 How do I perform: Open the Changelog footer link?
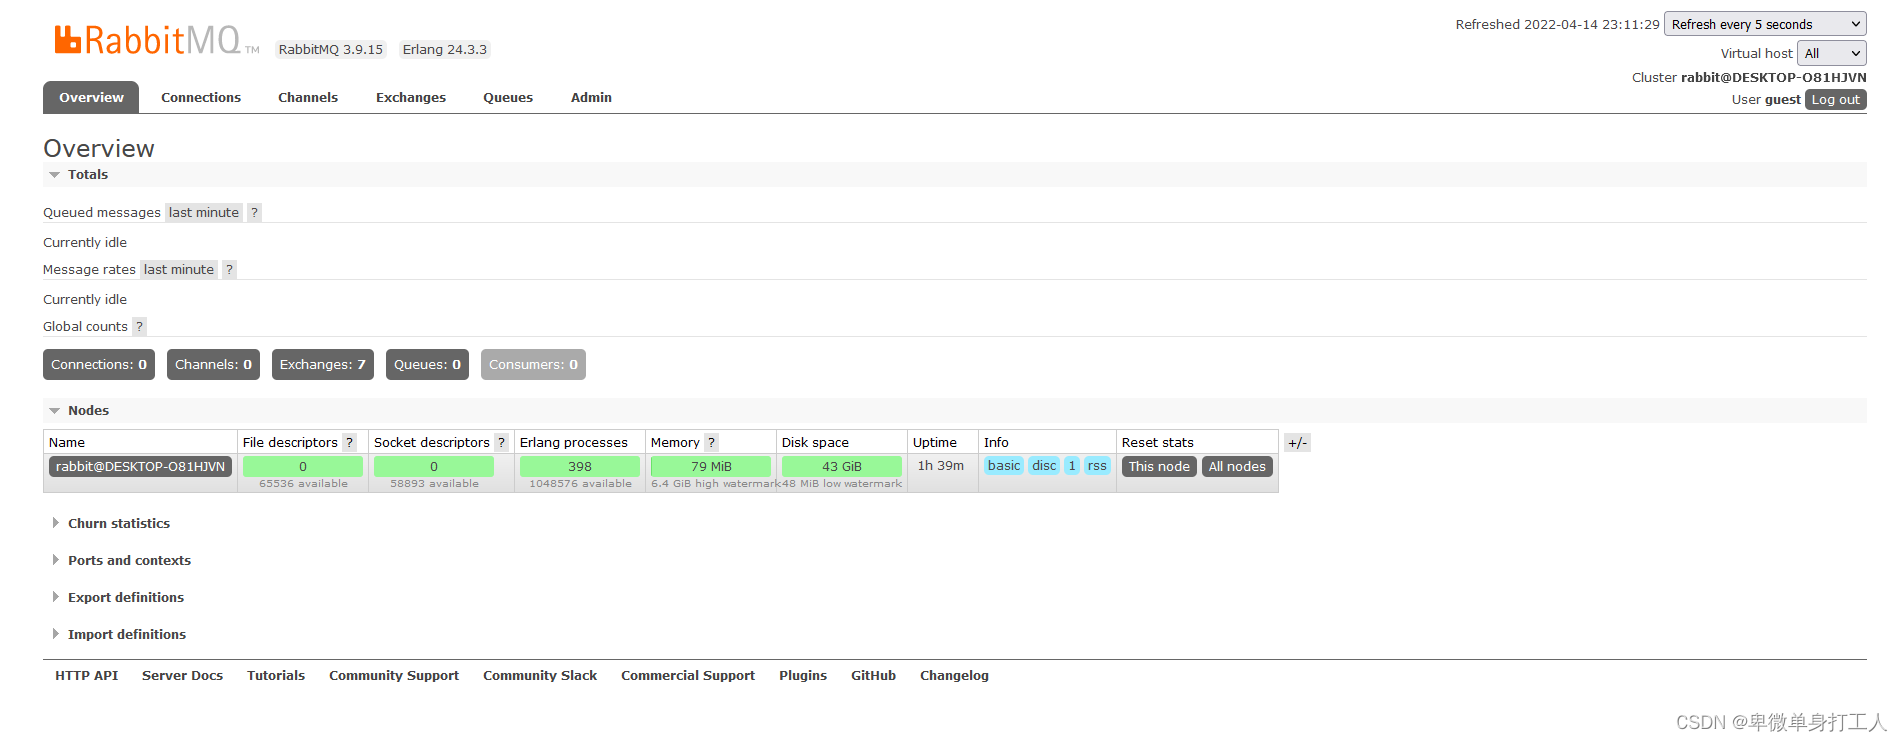[954, 675]
